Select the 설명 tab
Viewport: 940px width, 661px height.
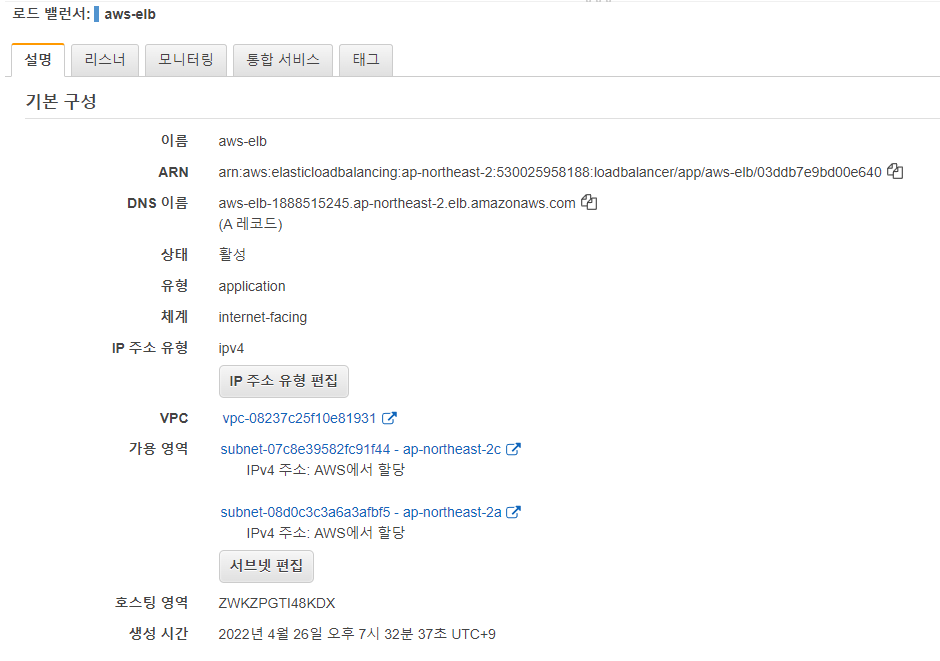38,60
